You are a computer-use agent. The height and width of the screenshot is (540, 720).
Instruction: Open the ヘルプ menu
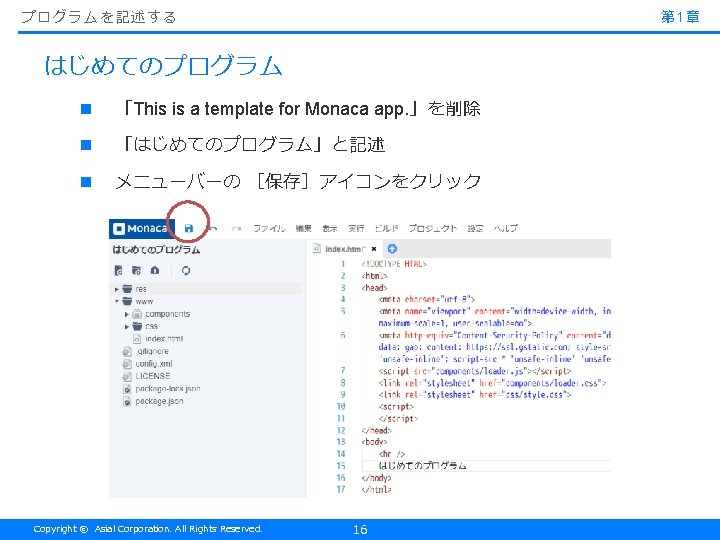tap(506, 228)
